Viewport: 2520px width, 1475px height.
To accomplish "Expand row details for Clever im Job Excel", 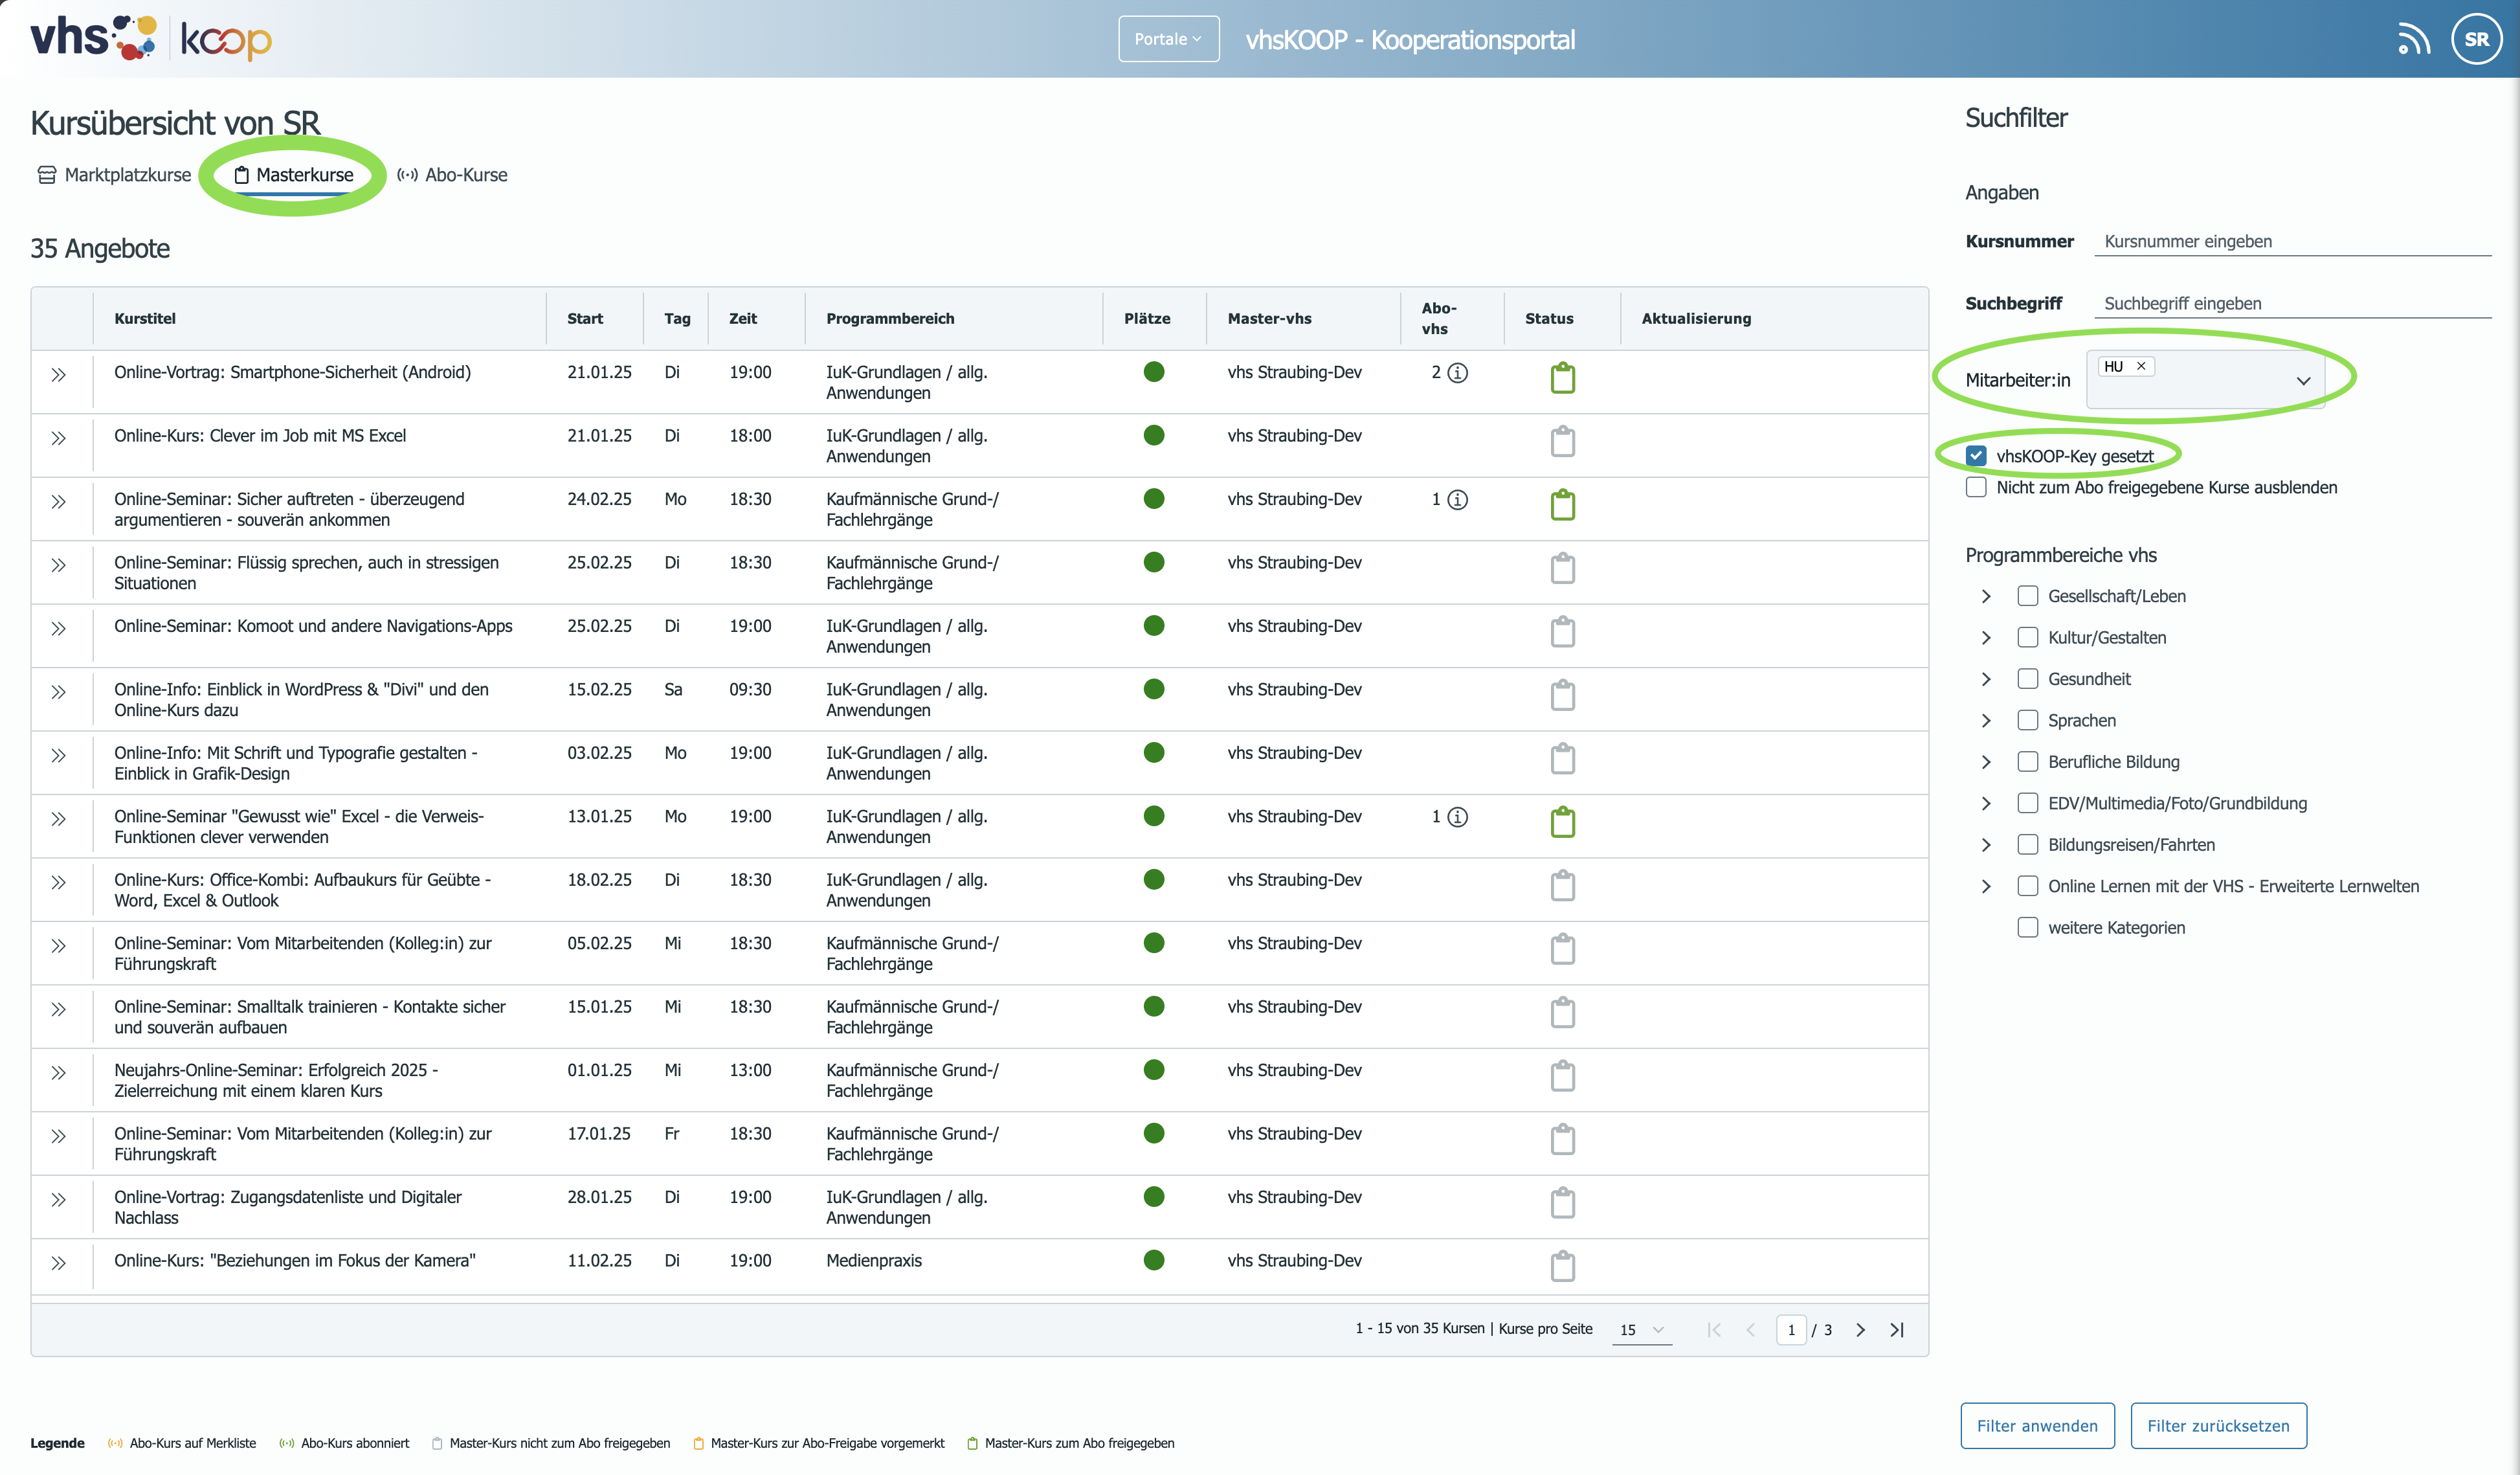I will coord(59,438).
